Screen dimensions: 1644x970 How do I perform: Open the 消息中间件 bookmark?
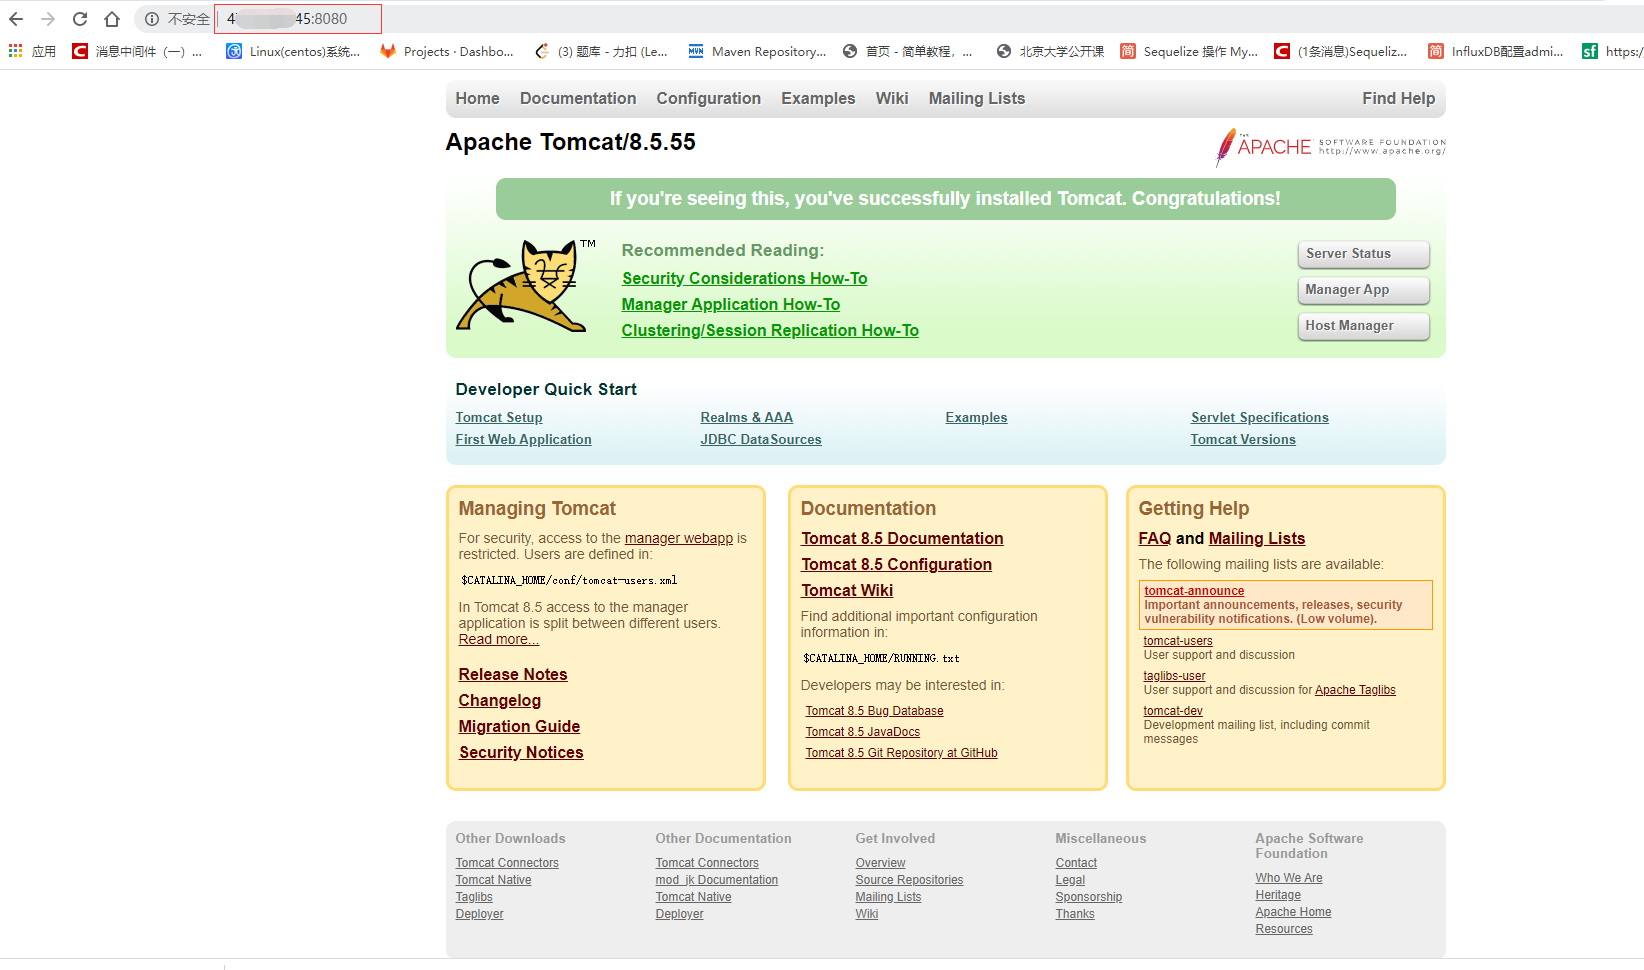[x=137, y=51]
